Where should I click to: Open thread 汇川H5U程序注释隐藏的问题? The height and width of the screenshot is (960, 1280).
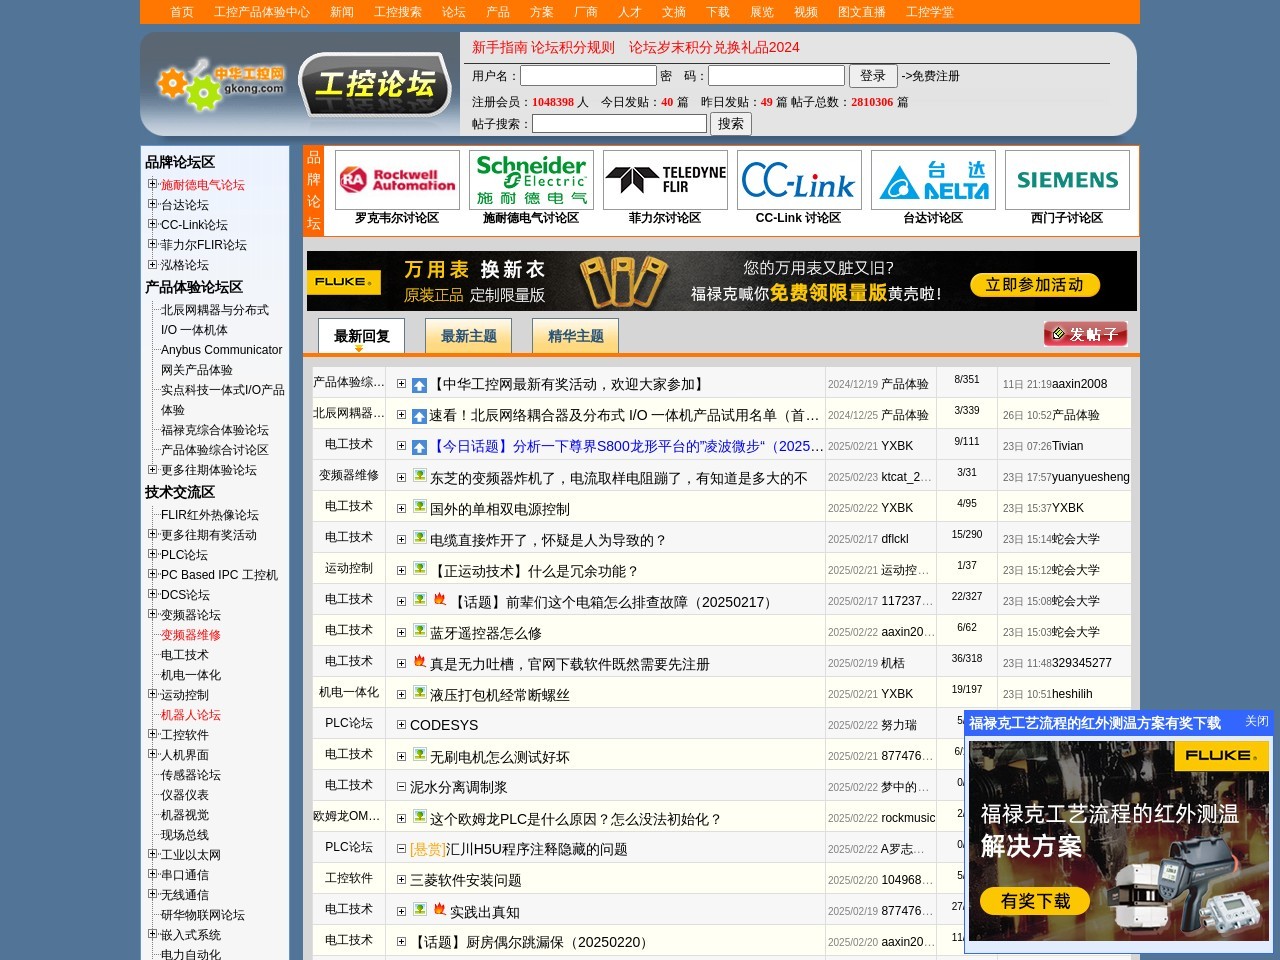coord(537,849)
